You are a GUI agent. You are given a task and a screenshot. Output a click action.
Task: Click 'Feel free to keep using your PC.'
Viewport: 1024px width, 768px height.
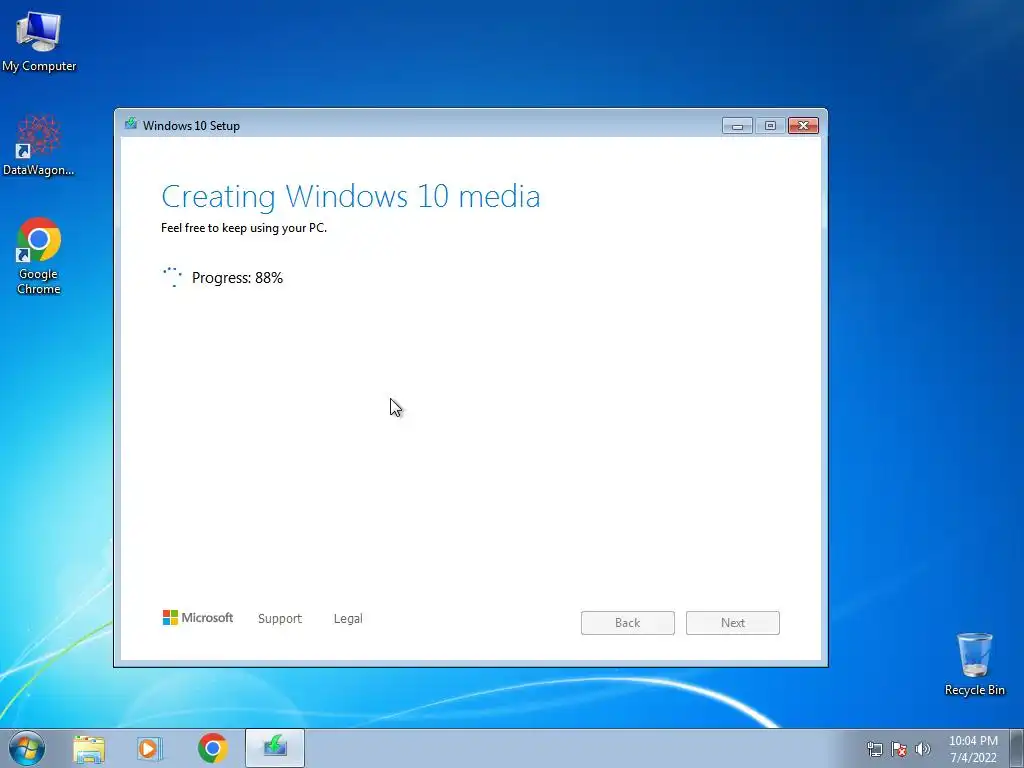pyautogui.click(x=244, y=228)
